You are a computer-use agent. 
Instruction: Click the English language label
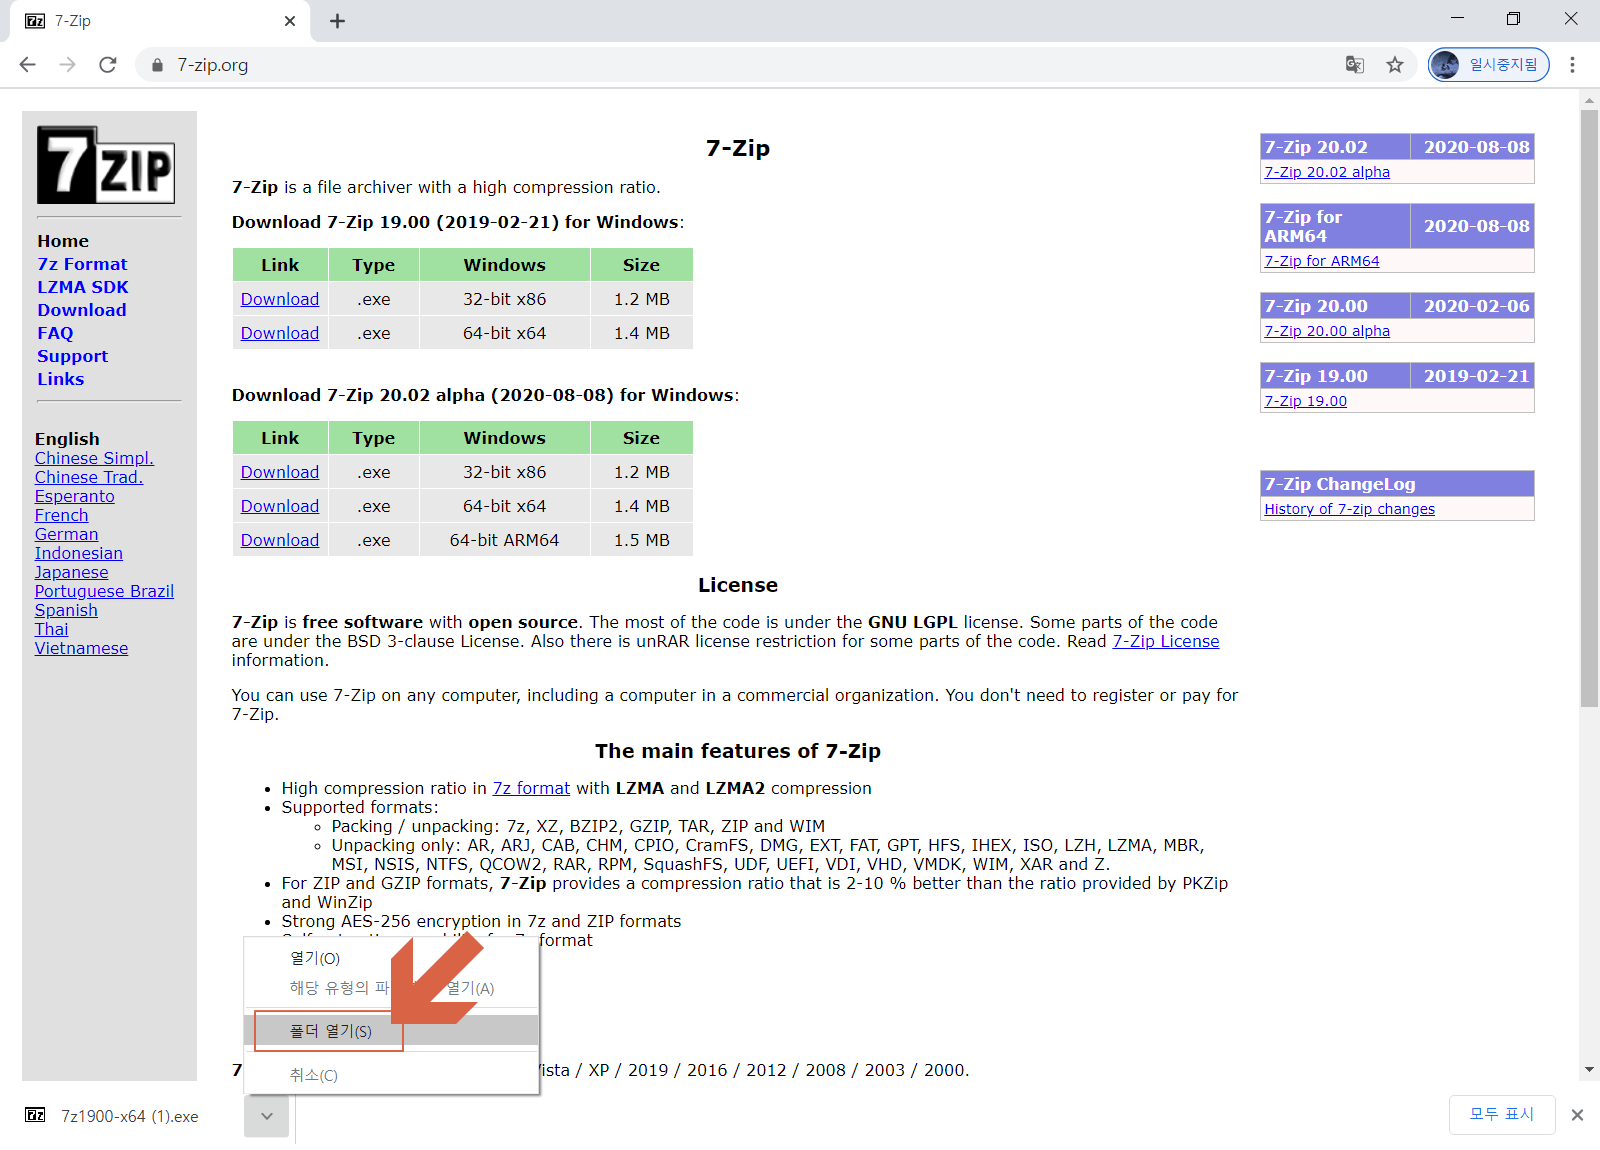(x=67, y=439)
